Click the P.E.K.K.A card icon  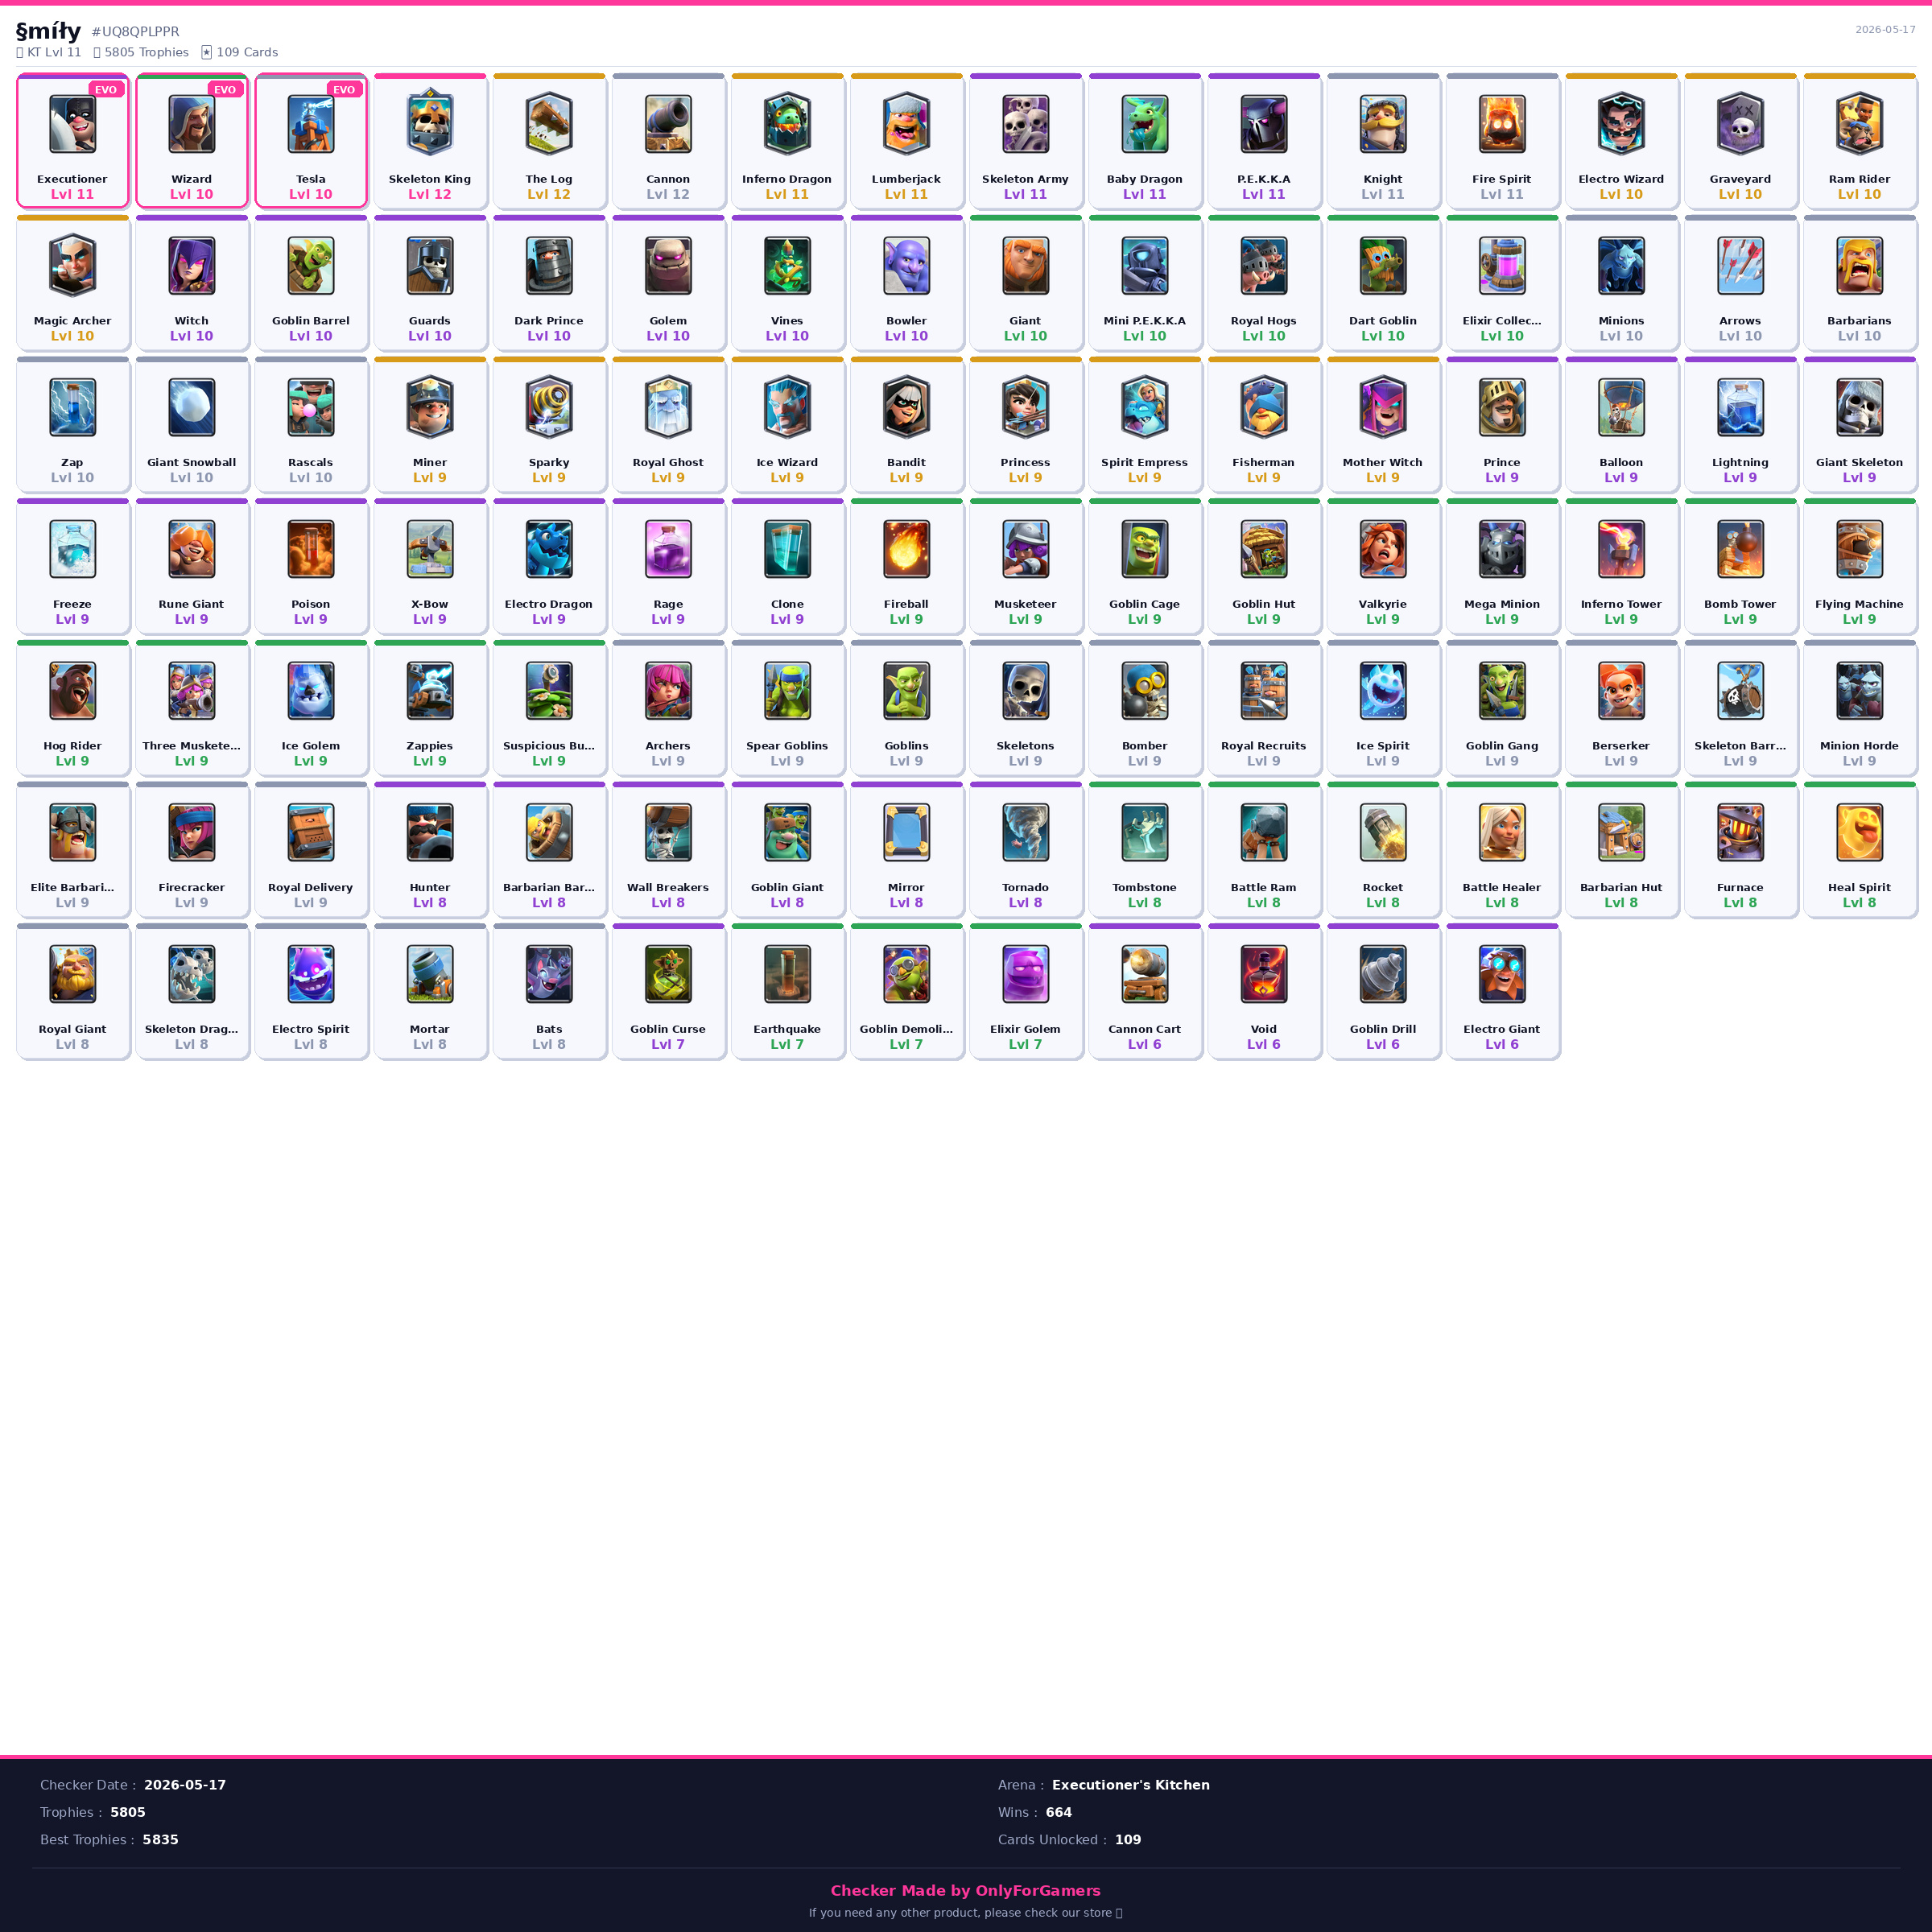pos(1264,124)
